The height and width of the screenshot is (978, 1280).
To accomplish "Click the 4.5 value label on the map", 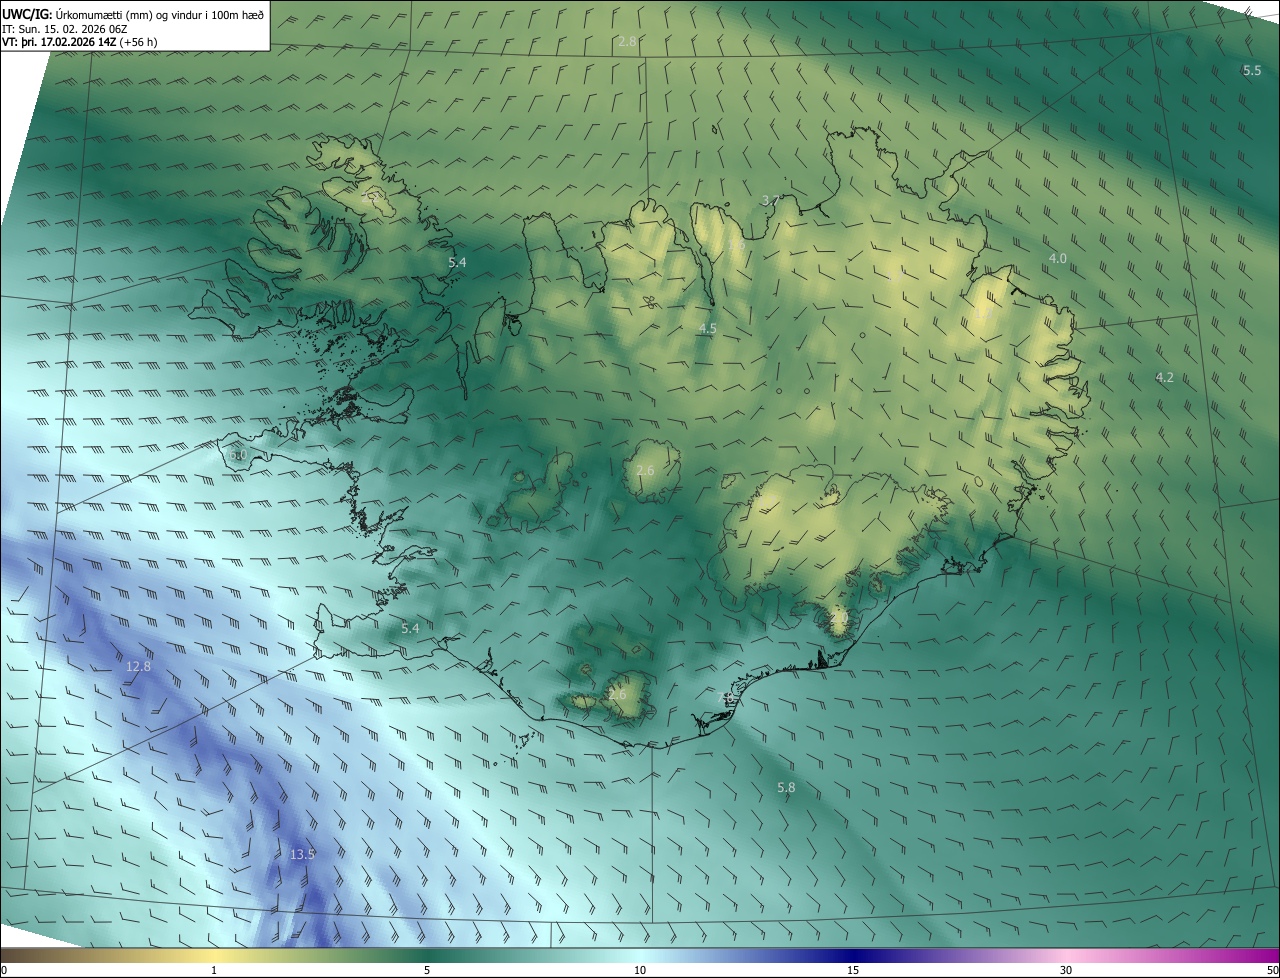I will [x=707, y=329].
